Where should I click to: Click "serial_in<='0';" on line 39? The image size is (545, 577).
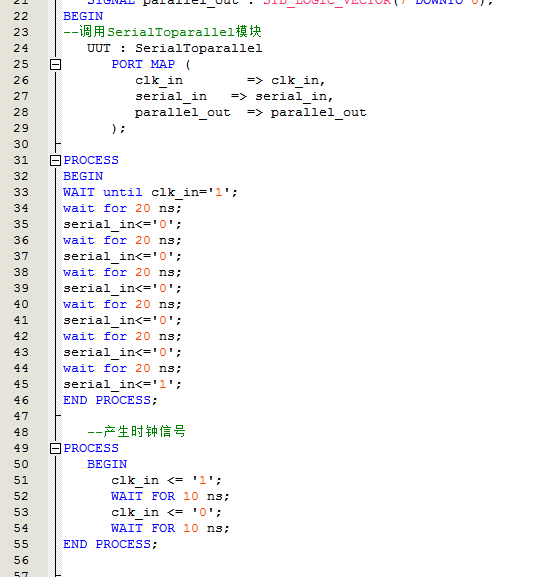point(123,288)
